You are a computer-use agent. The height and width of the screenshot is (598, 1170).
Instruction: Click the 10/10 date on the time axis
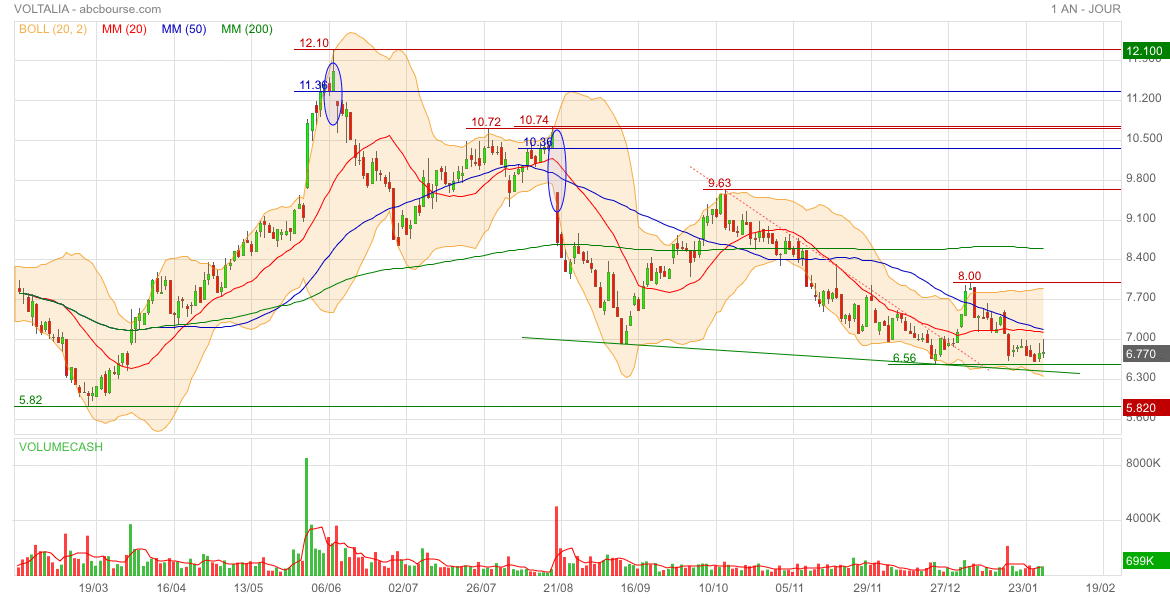click(x=713, y=588)
